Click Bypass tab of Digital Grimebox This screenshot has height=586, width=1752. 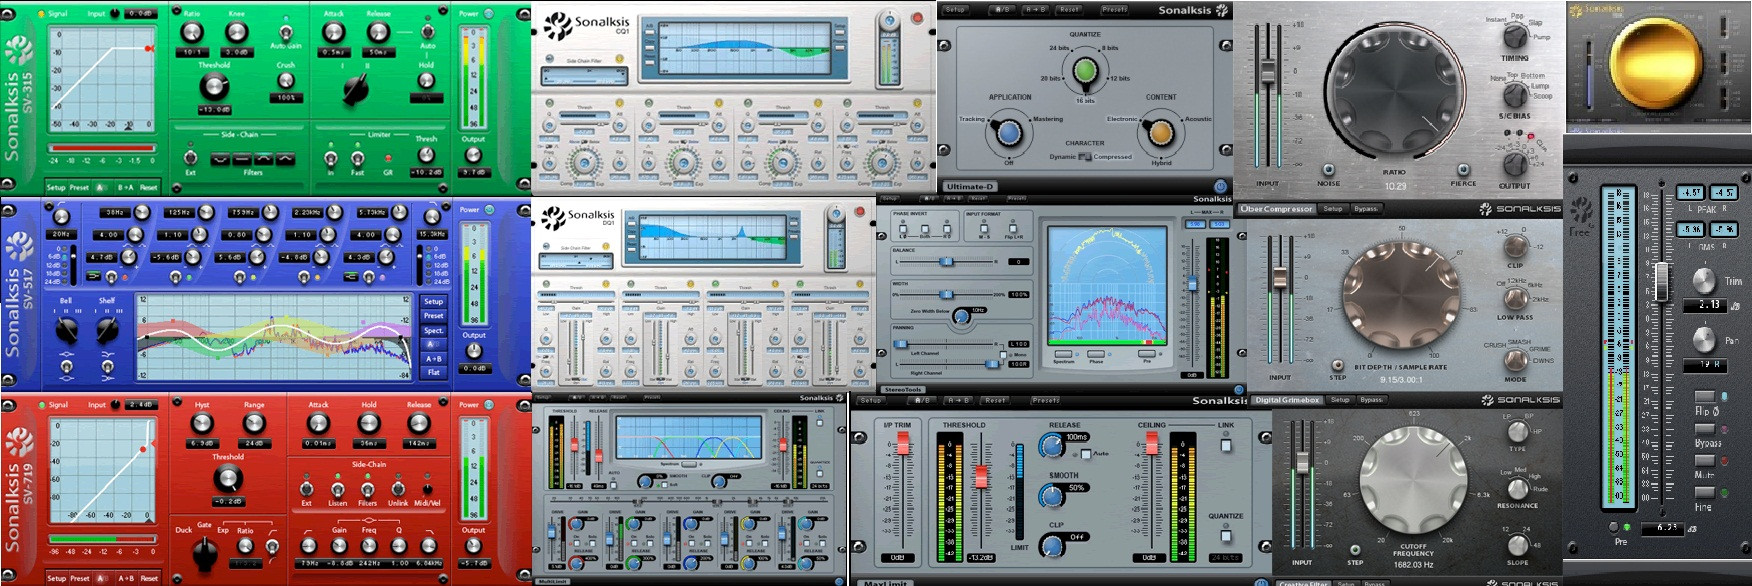tap(1372, 400)
